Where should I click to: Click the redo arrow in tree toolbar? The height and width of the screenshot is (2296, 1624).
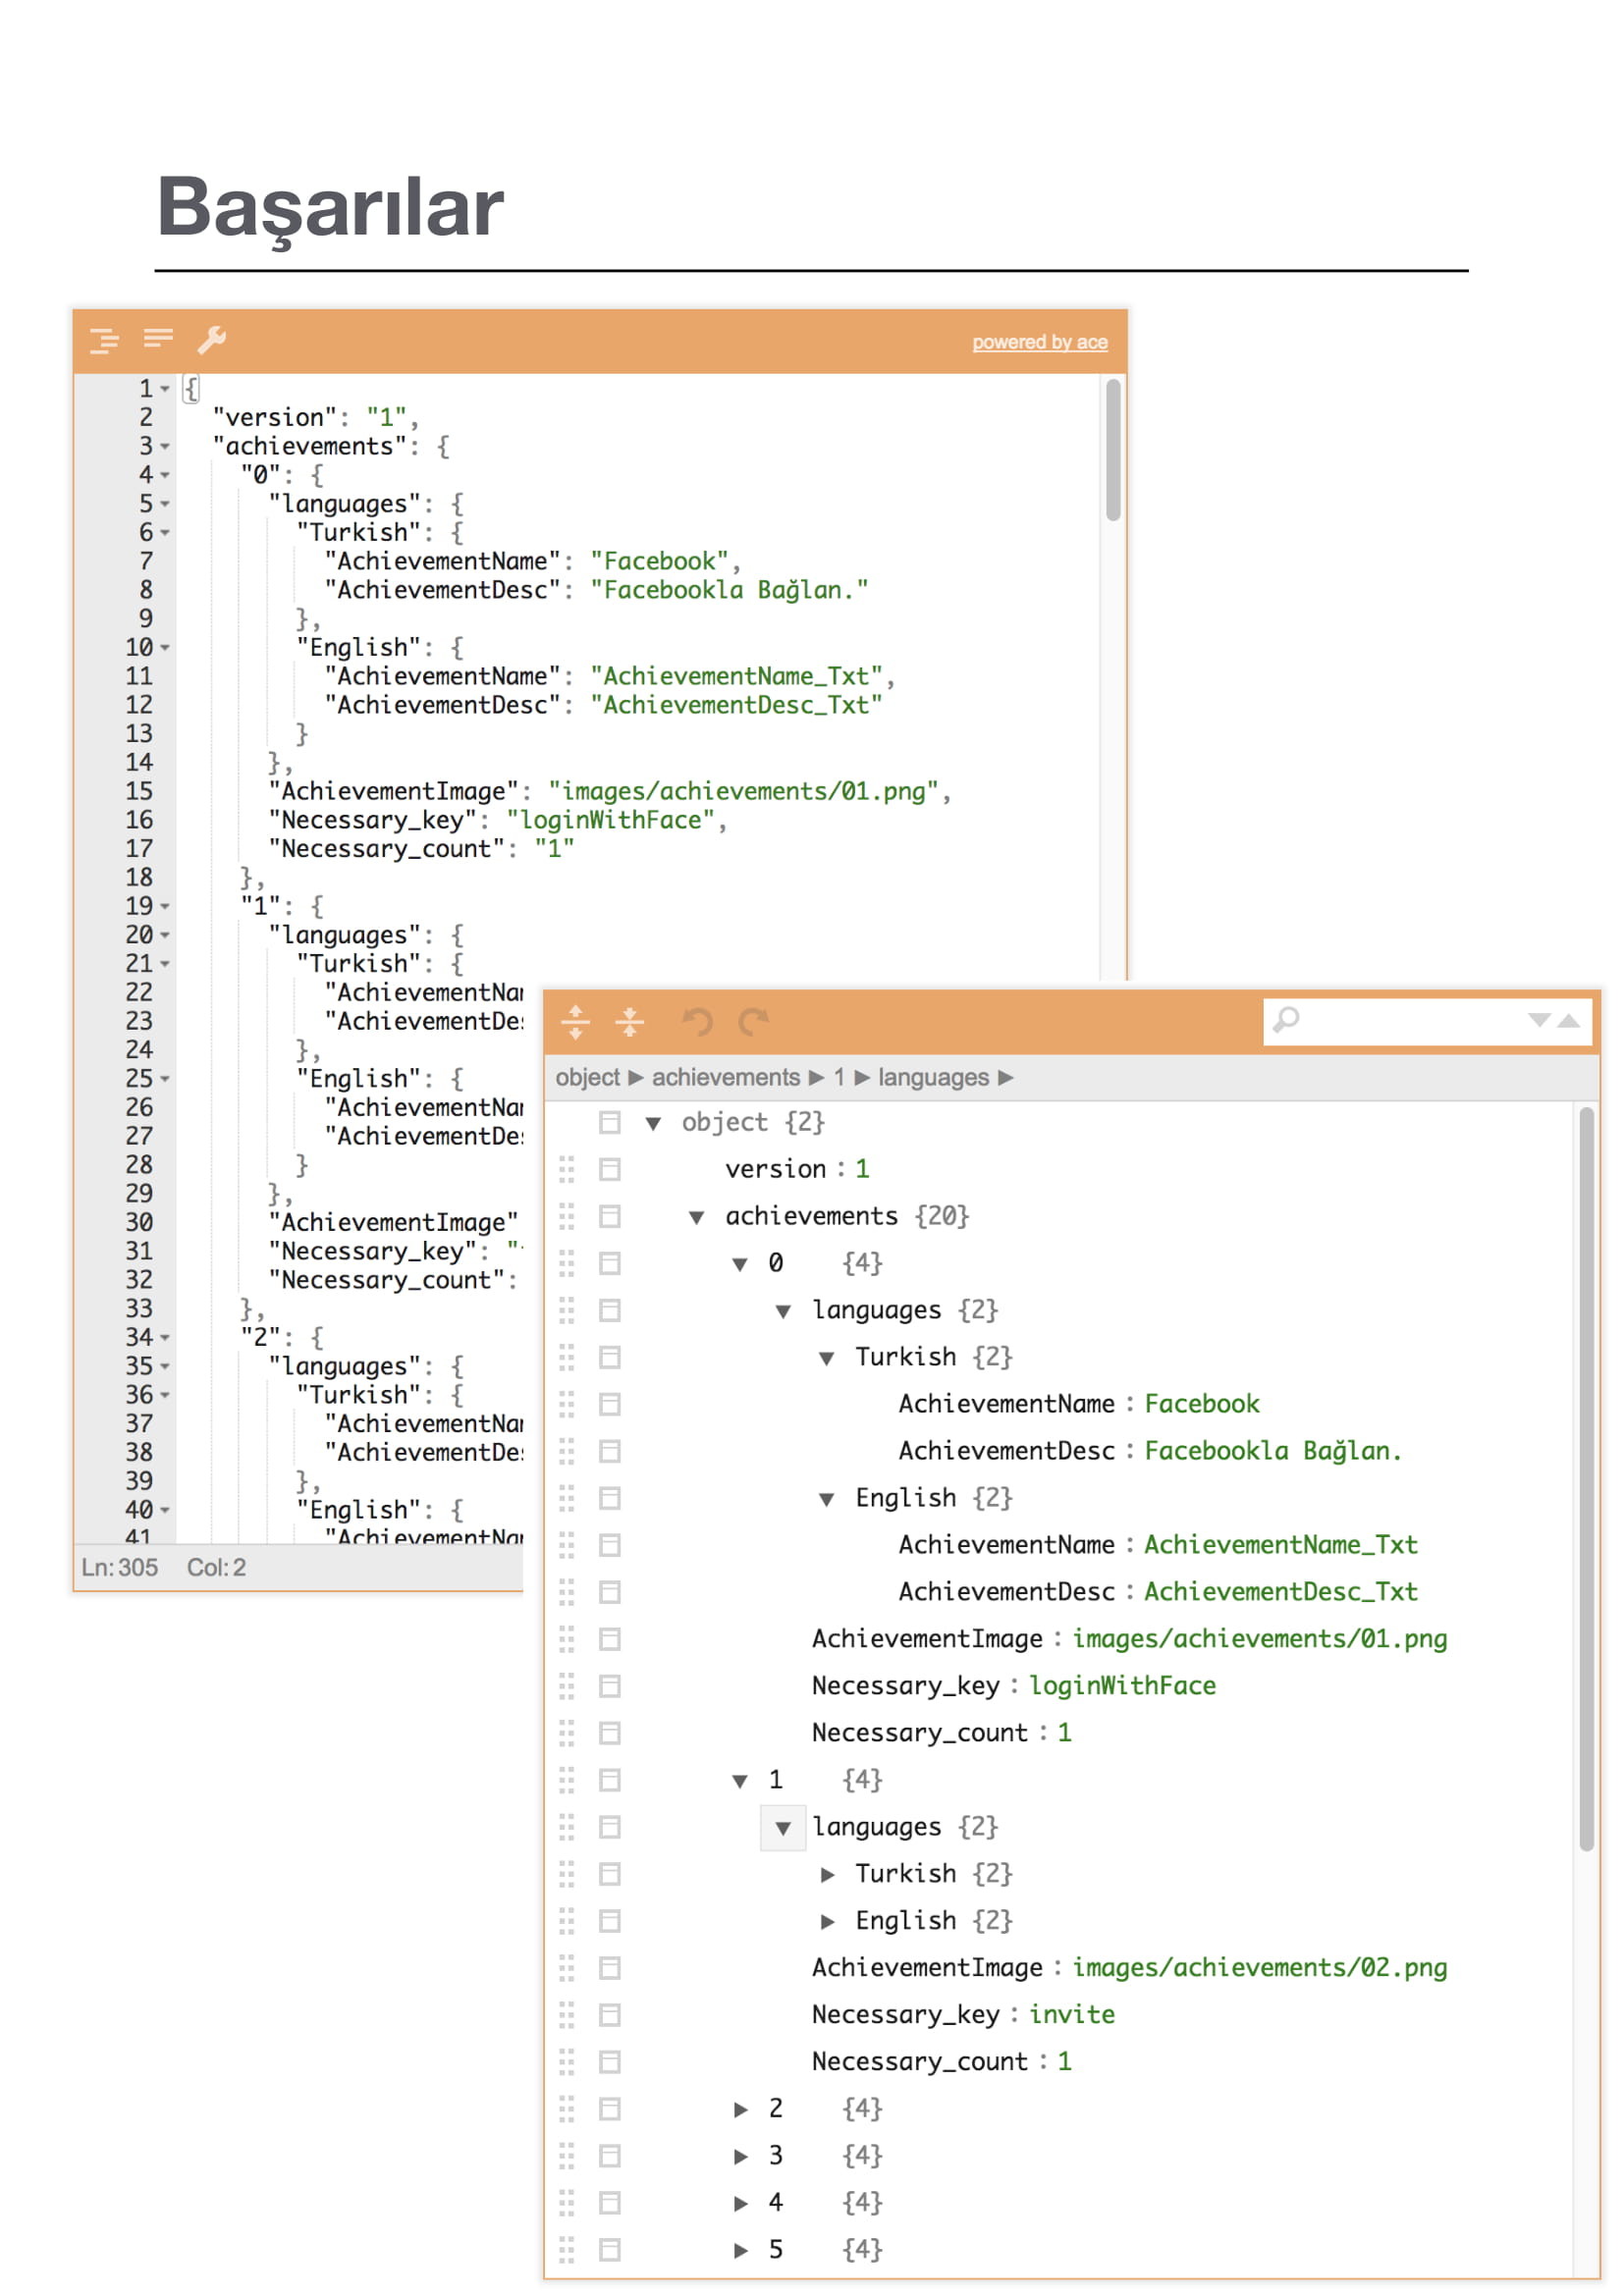pyautogui.click(x=753, y=1022)
